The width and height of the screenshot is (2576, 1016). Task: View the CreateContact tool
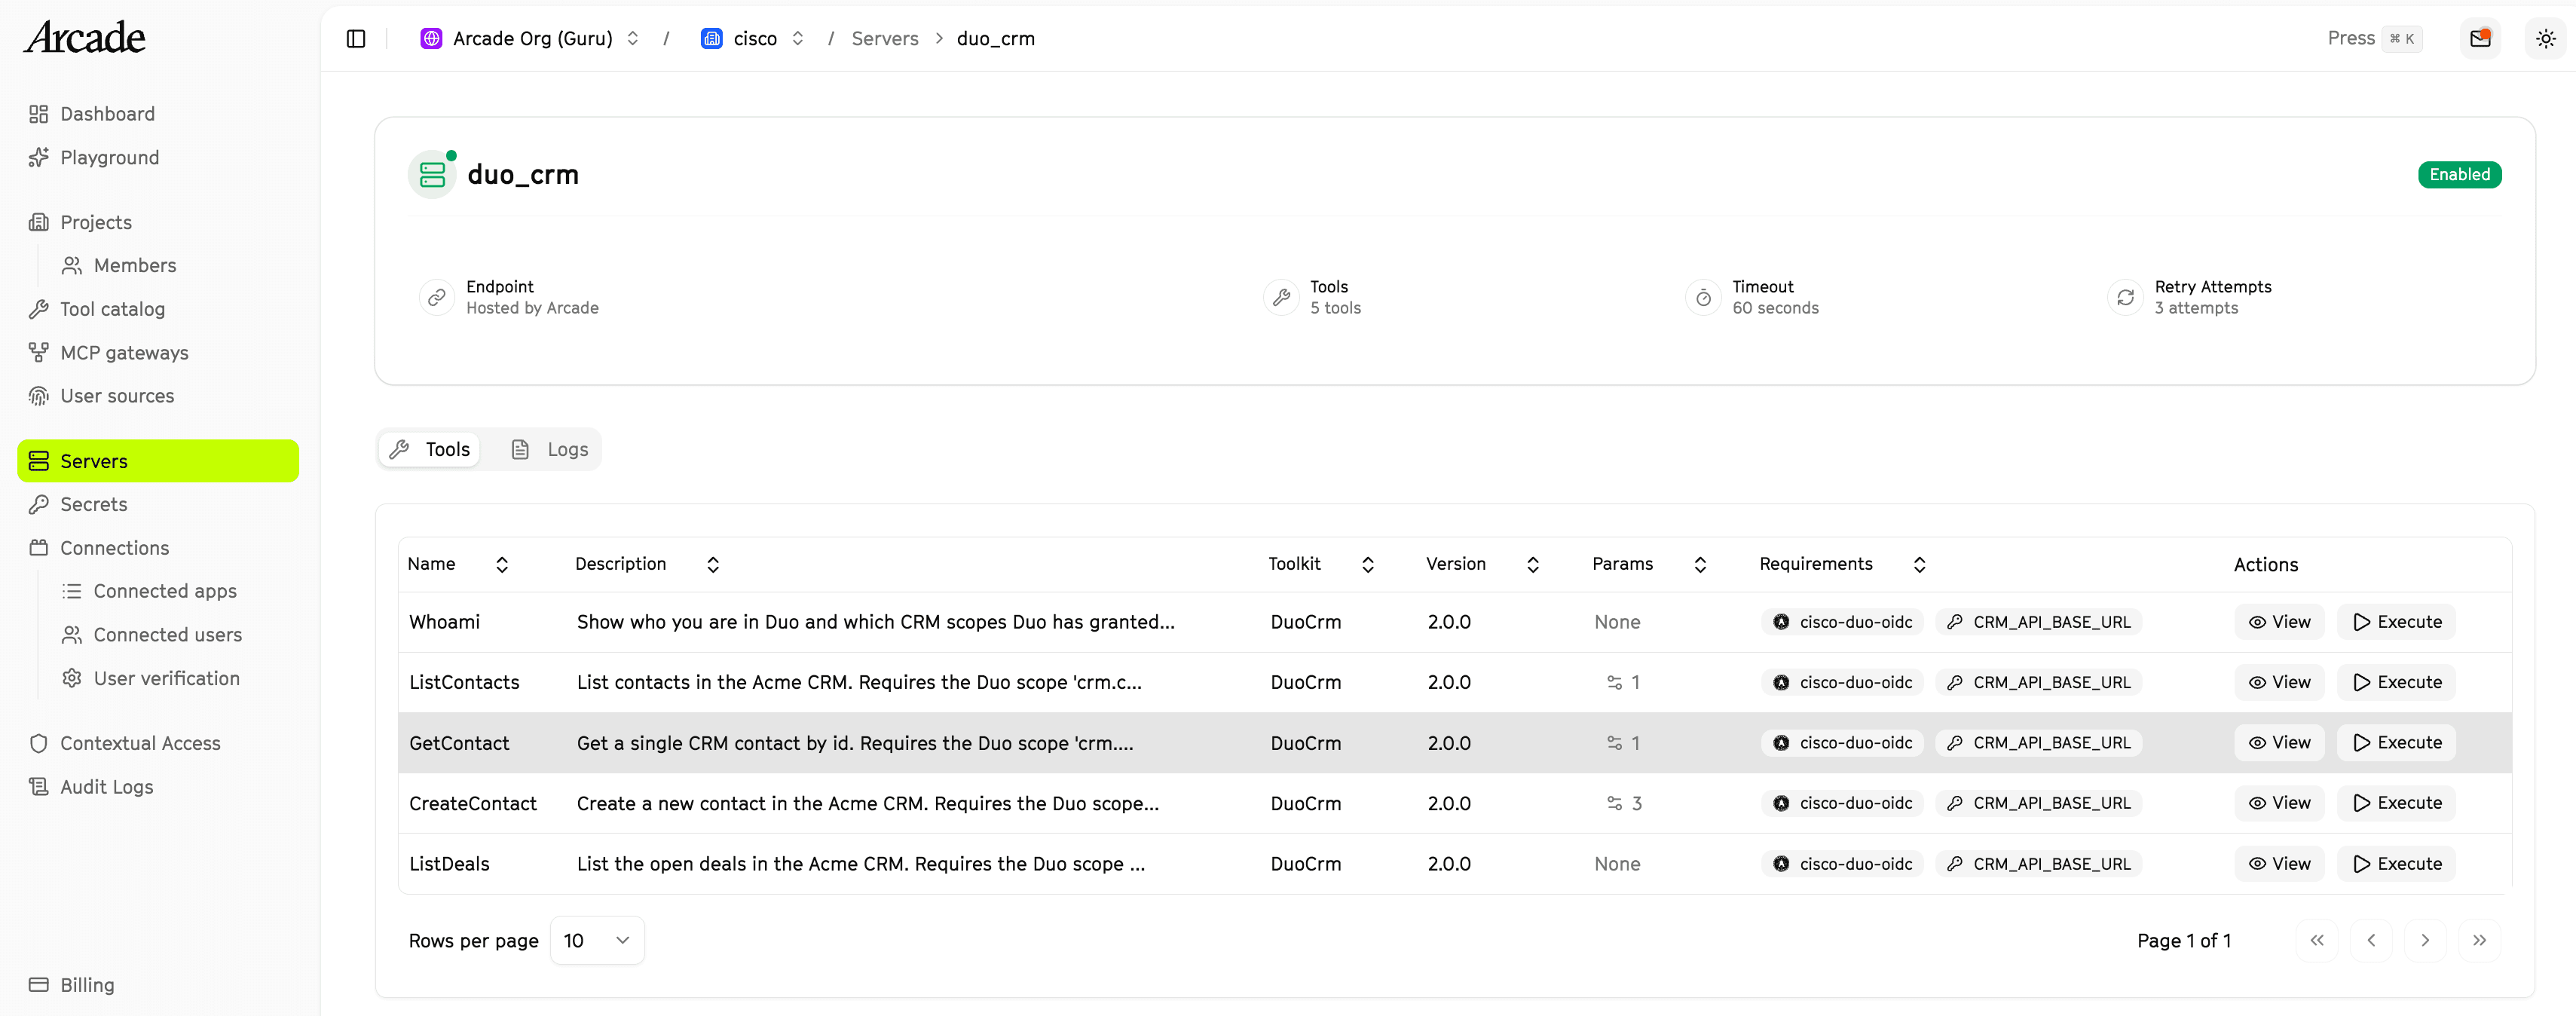click(2279, 803)
